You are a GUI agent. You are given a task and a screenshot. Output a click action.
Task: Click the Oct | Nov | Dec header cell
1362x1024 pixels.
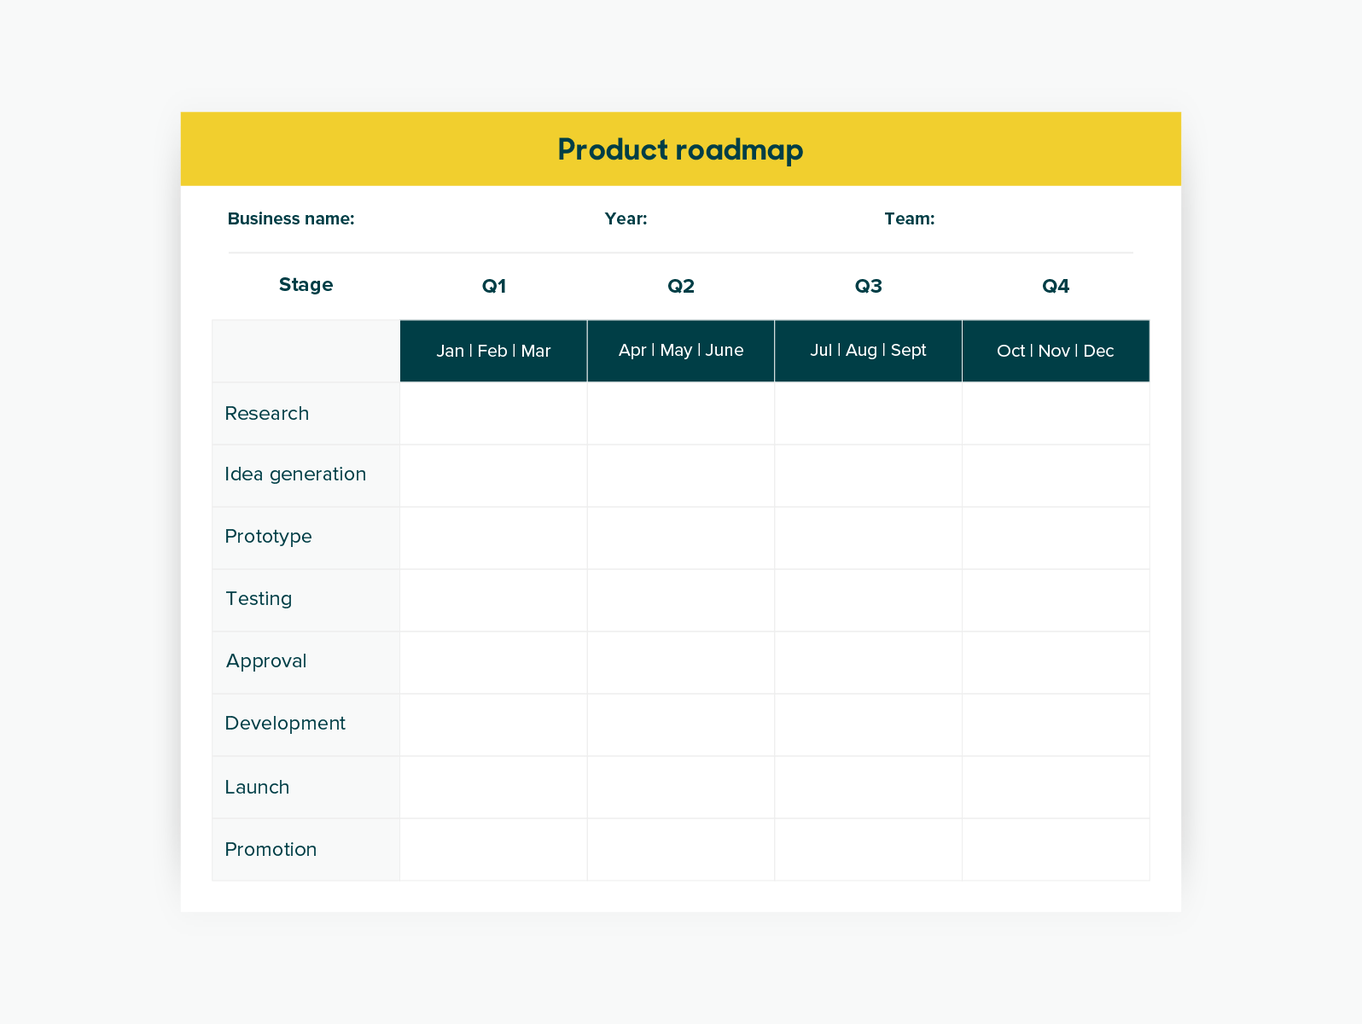point(1056,351)
